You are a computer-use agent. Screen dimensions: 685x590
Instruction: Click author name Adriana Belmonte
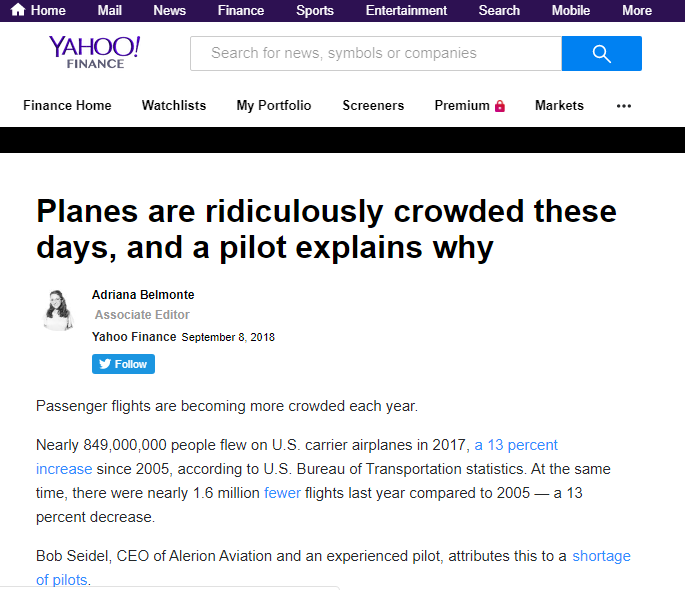pyautogui.click(x=143, y=295)
